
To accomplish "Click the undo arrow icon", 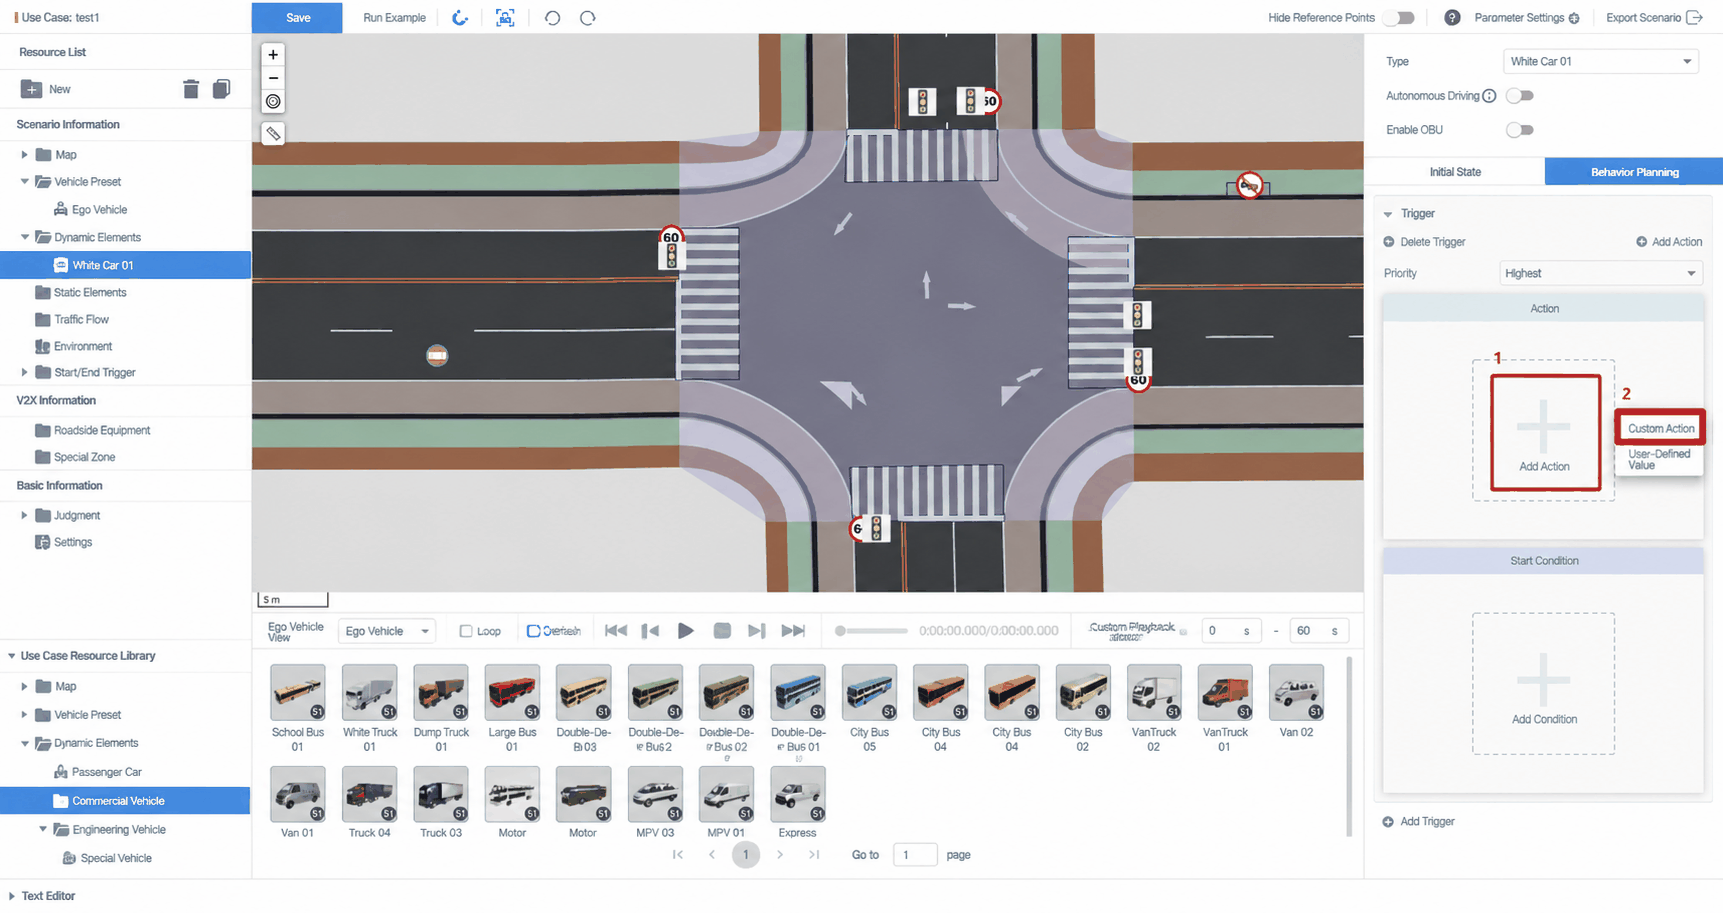I will pyautogui.click(x=552, y=18).
